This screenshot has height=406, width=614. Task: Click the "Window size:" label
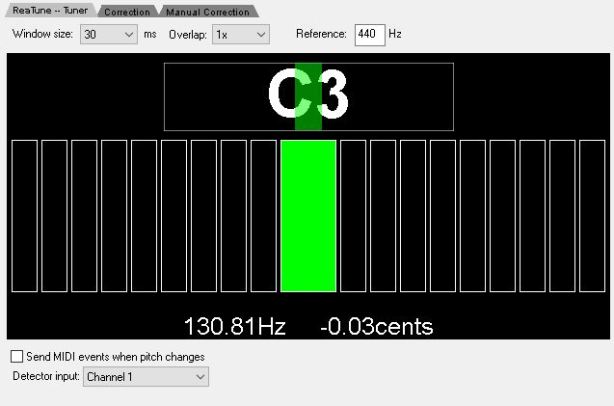pyautogui.click(x=43, y=34)
